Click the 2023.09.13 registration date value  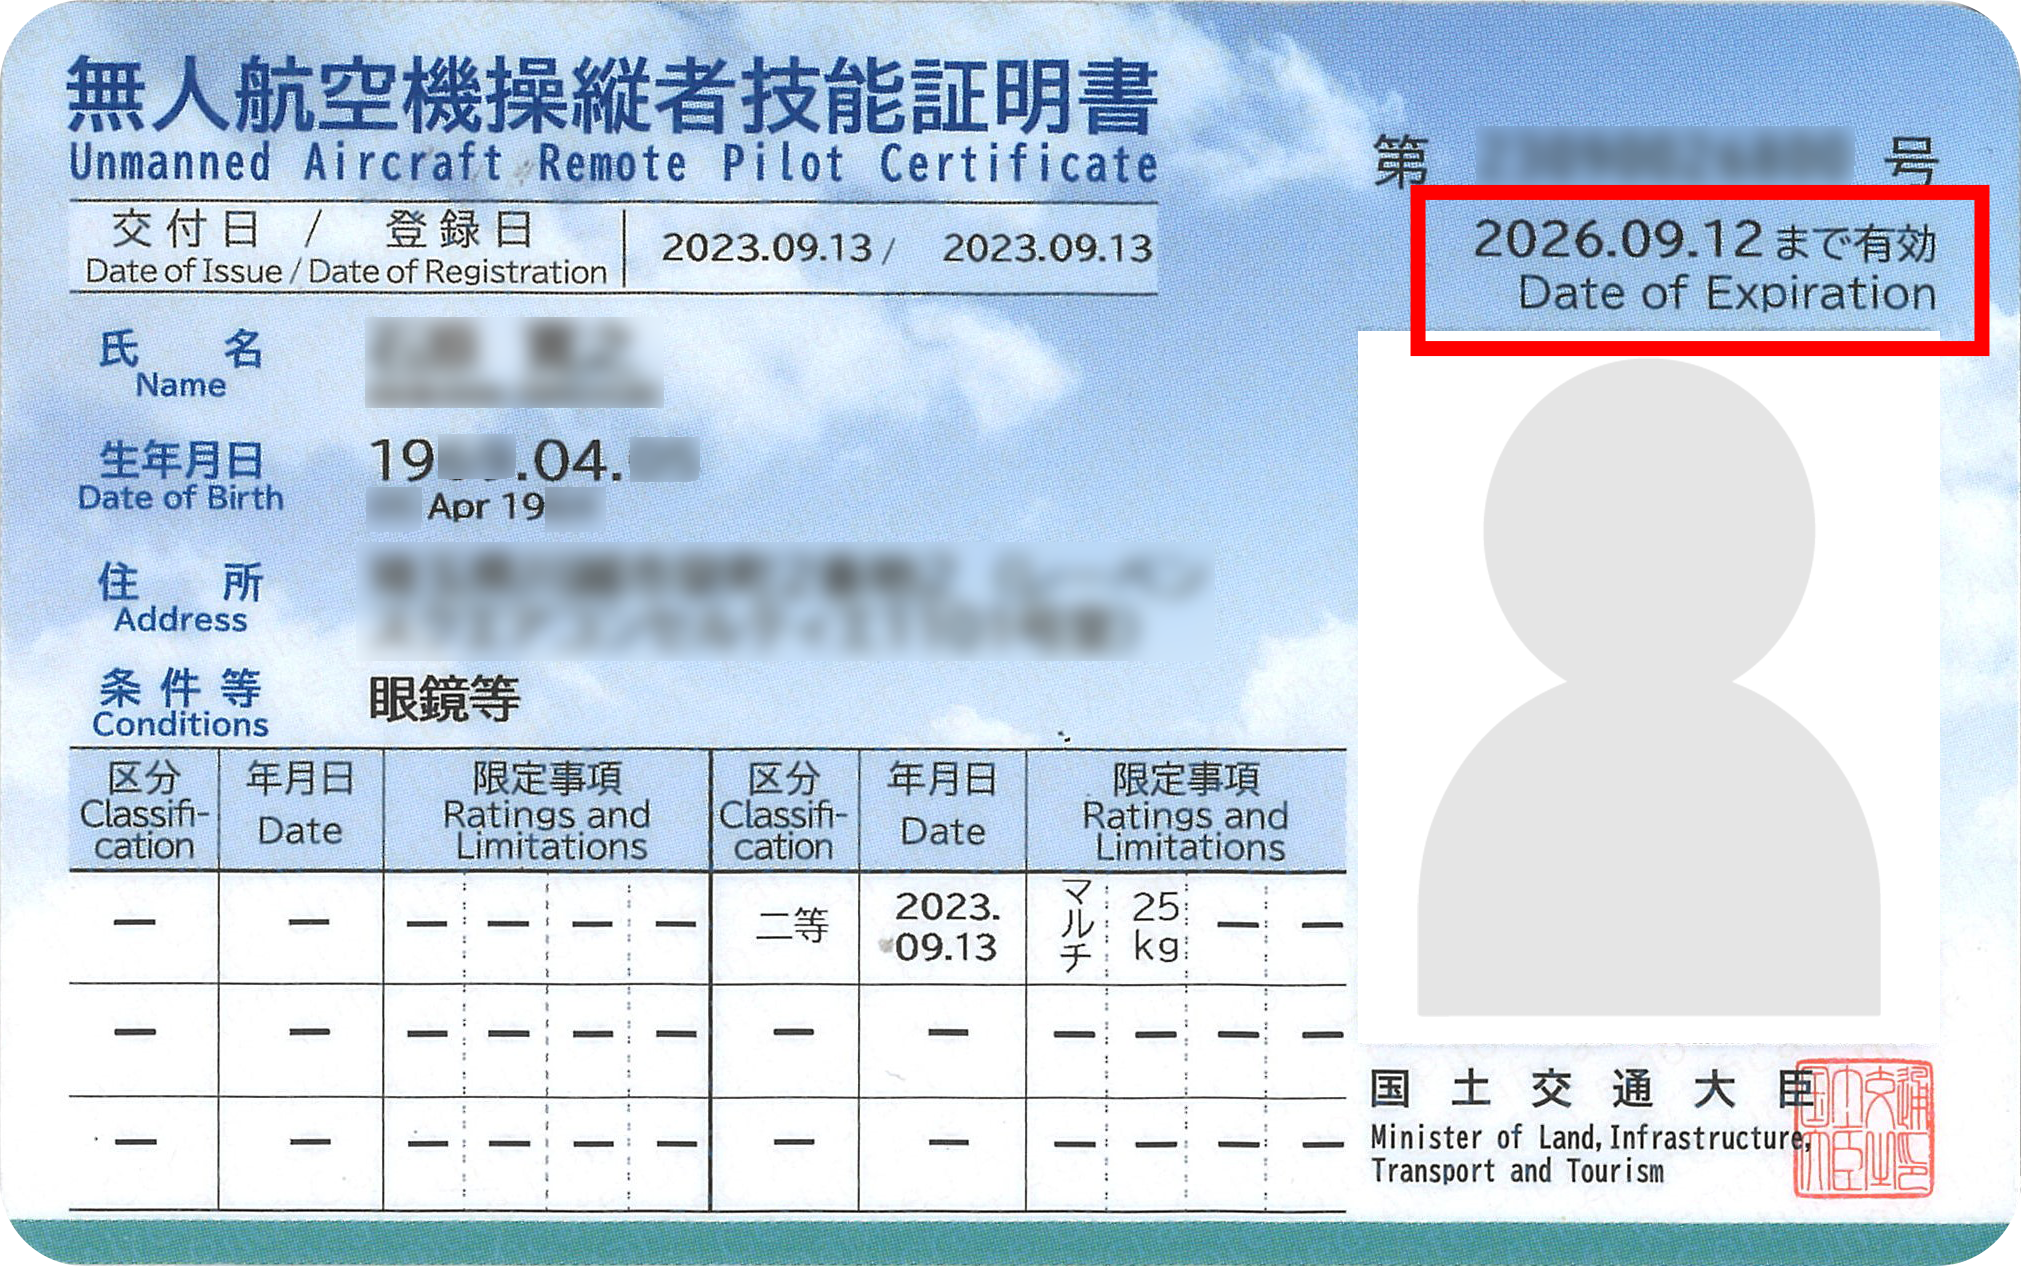1047,248
